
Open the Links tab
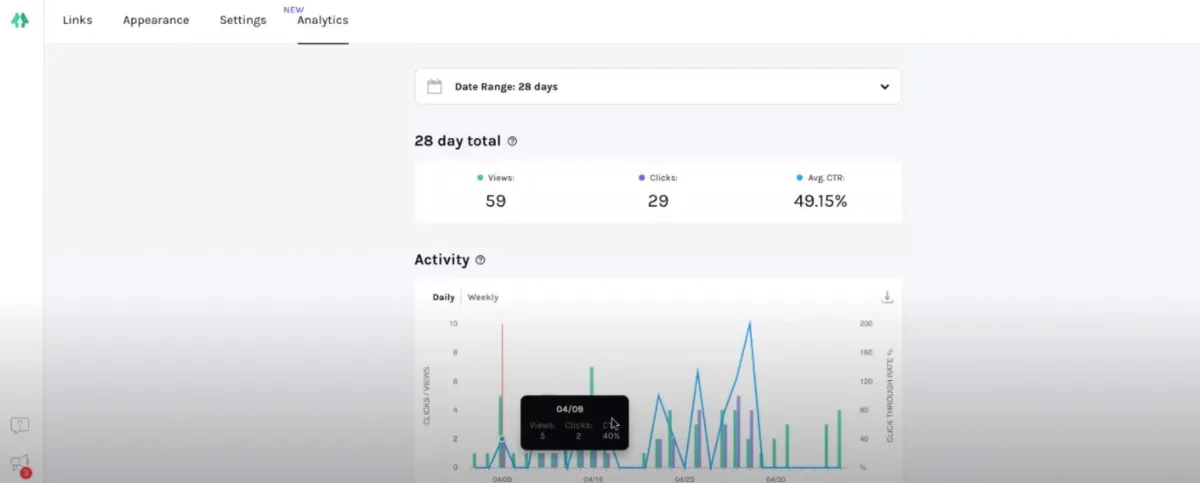(77, 20)
